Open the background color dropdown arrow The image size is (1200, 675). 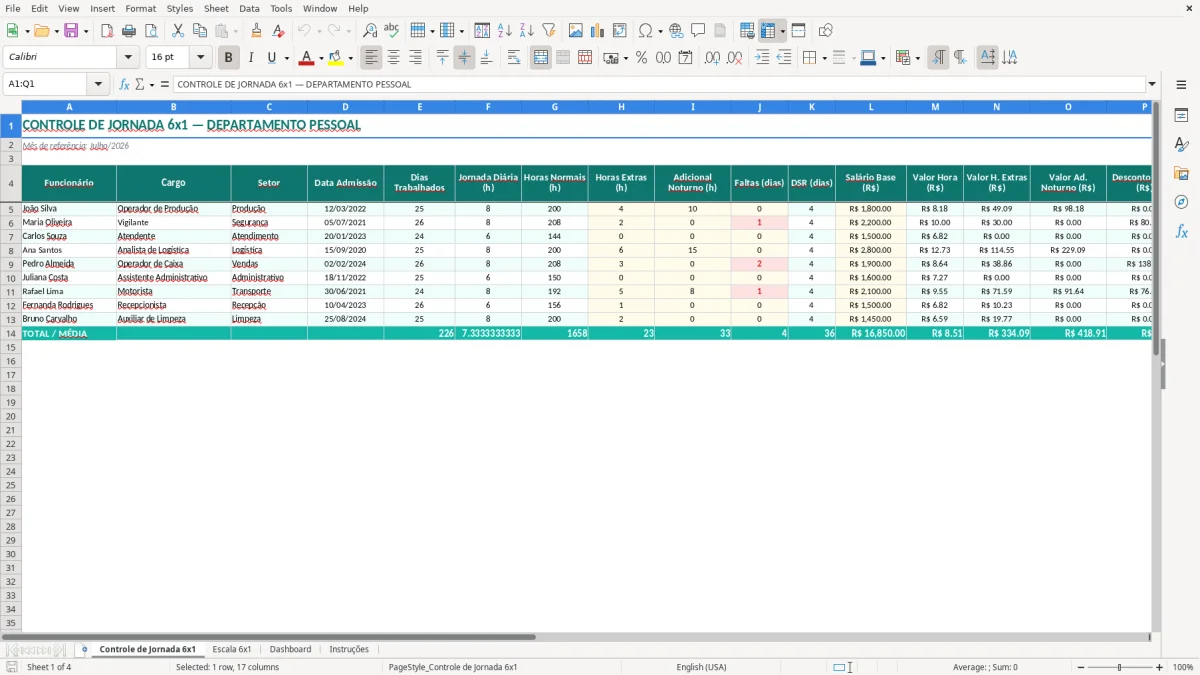350,58
